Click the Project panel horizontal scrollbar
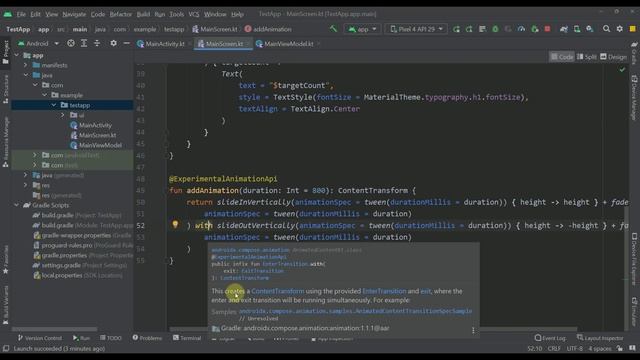640x360 pixels. click(55, 329)
